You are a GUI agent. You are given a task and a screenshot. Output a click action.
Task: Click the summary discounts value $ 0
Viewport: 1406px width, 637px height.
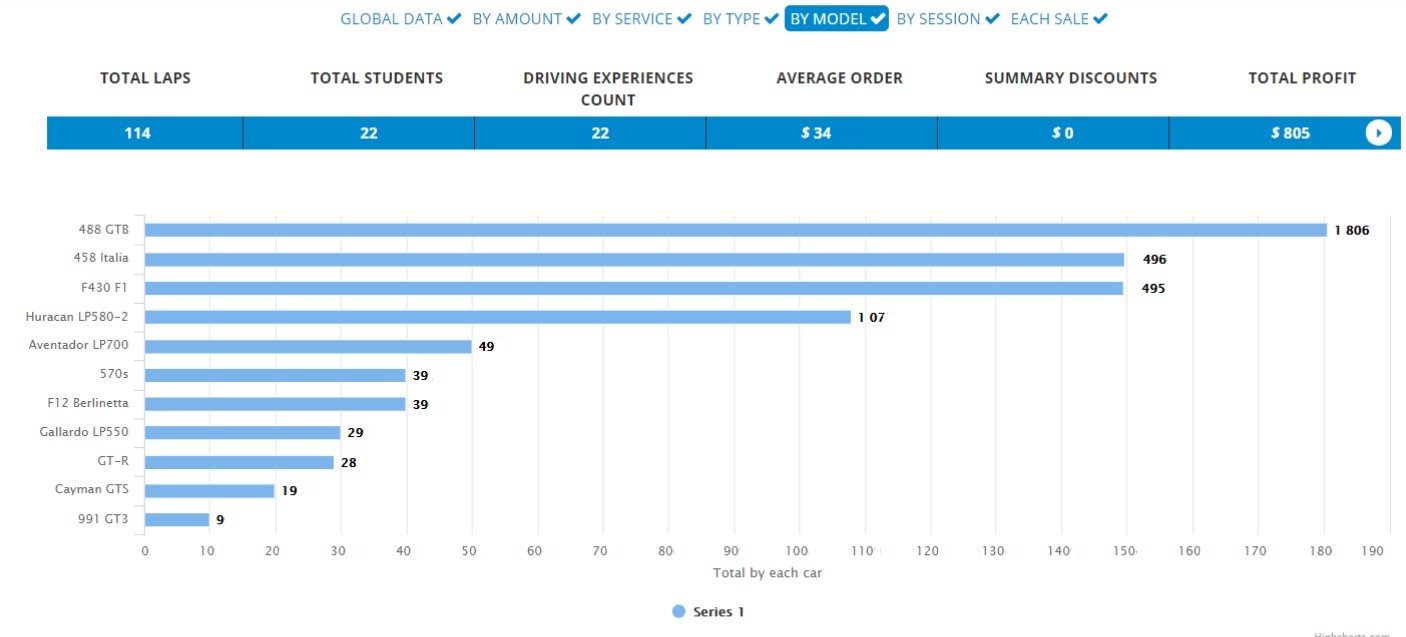point(1062,133)
